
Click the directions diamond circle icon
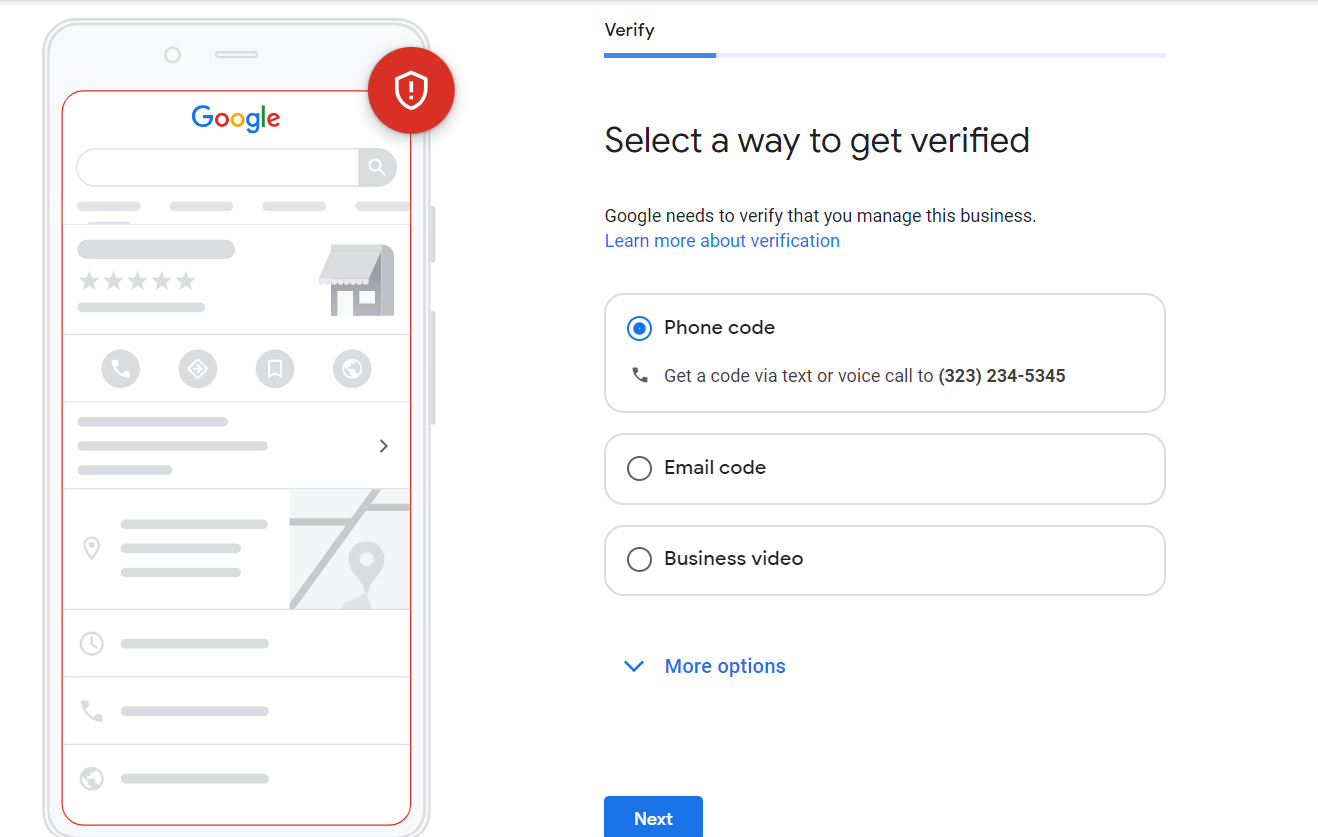click(x=198, y=369)
